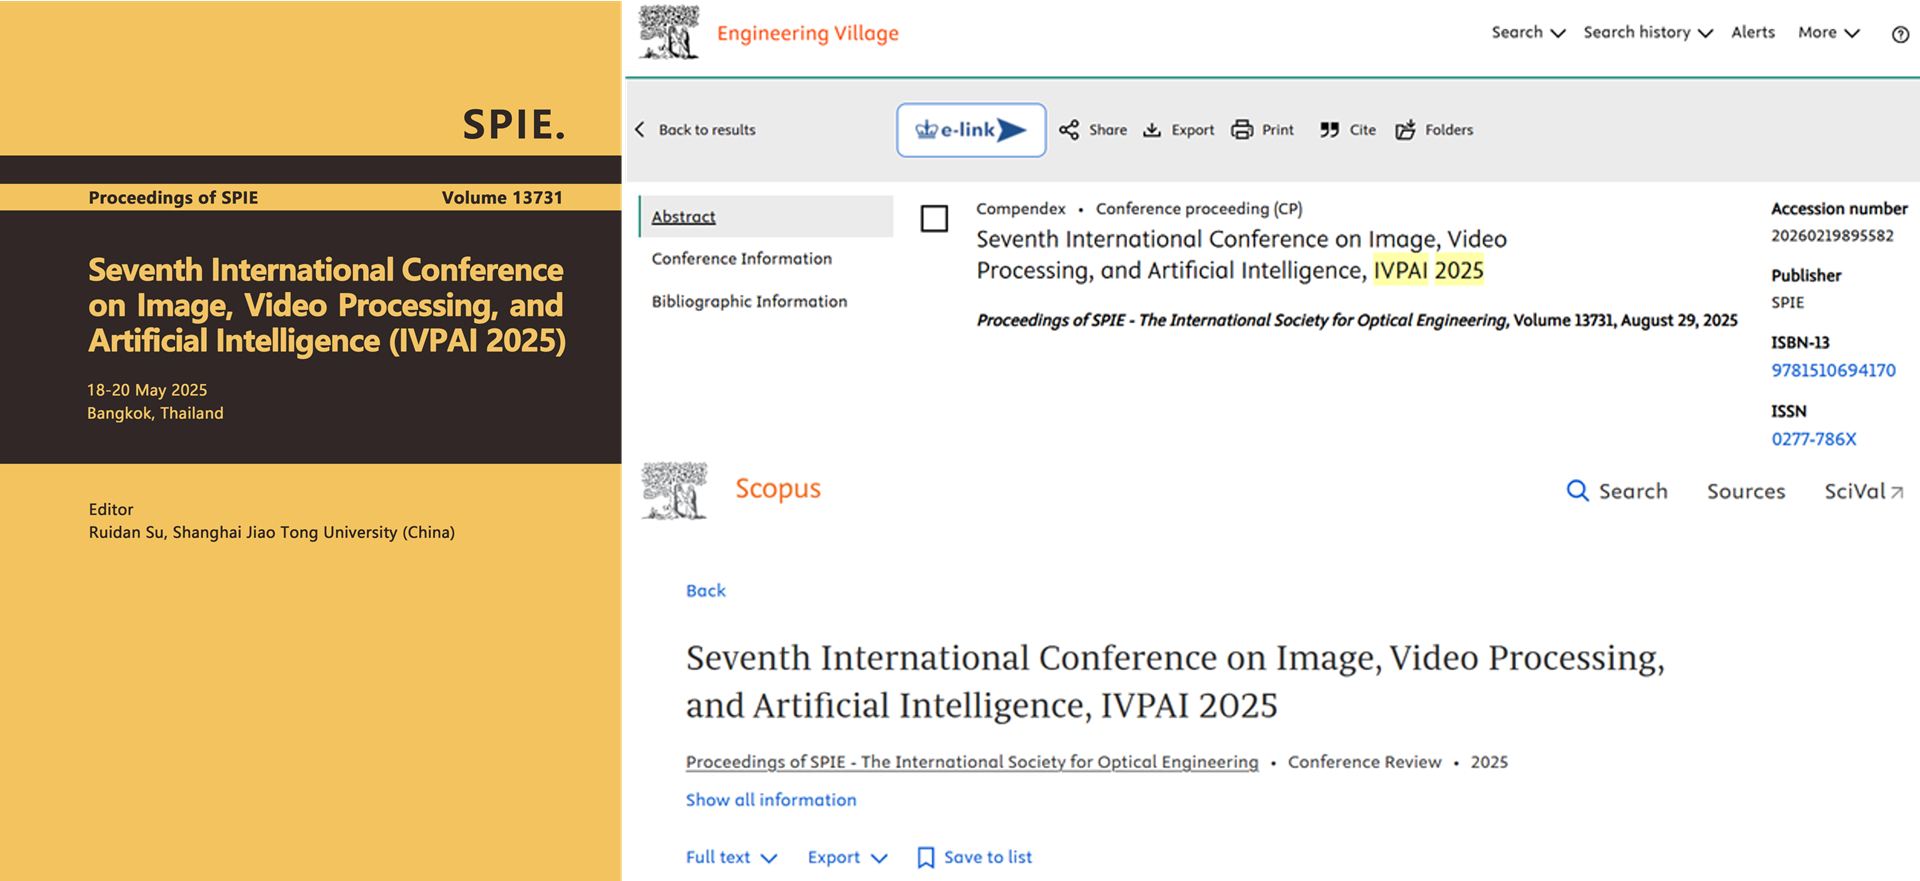Switch to the Conference Information tab
The image size is (1920, 881).
(741, 259)
